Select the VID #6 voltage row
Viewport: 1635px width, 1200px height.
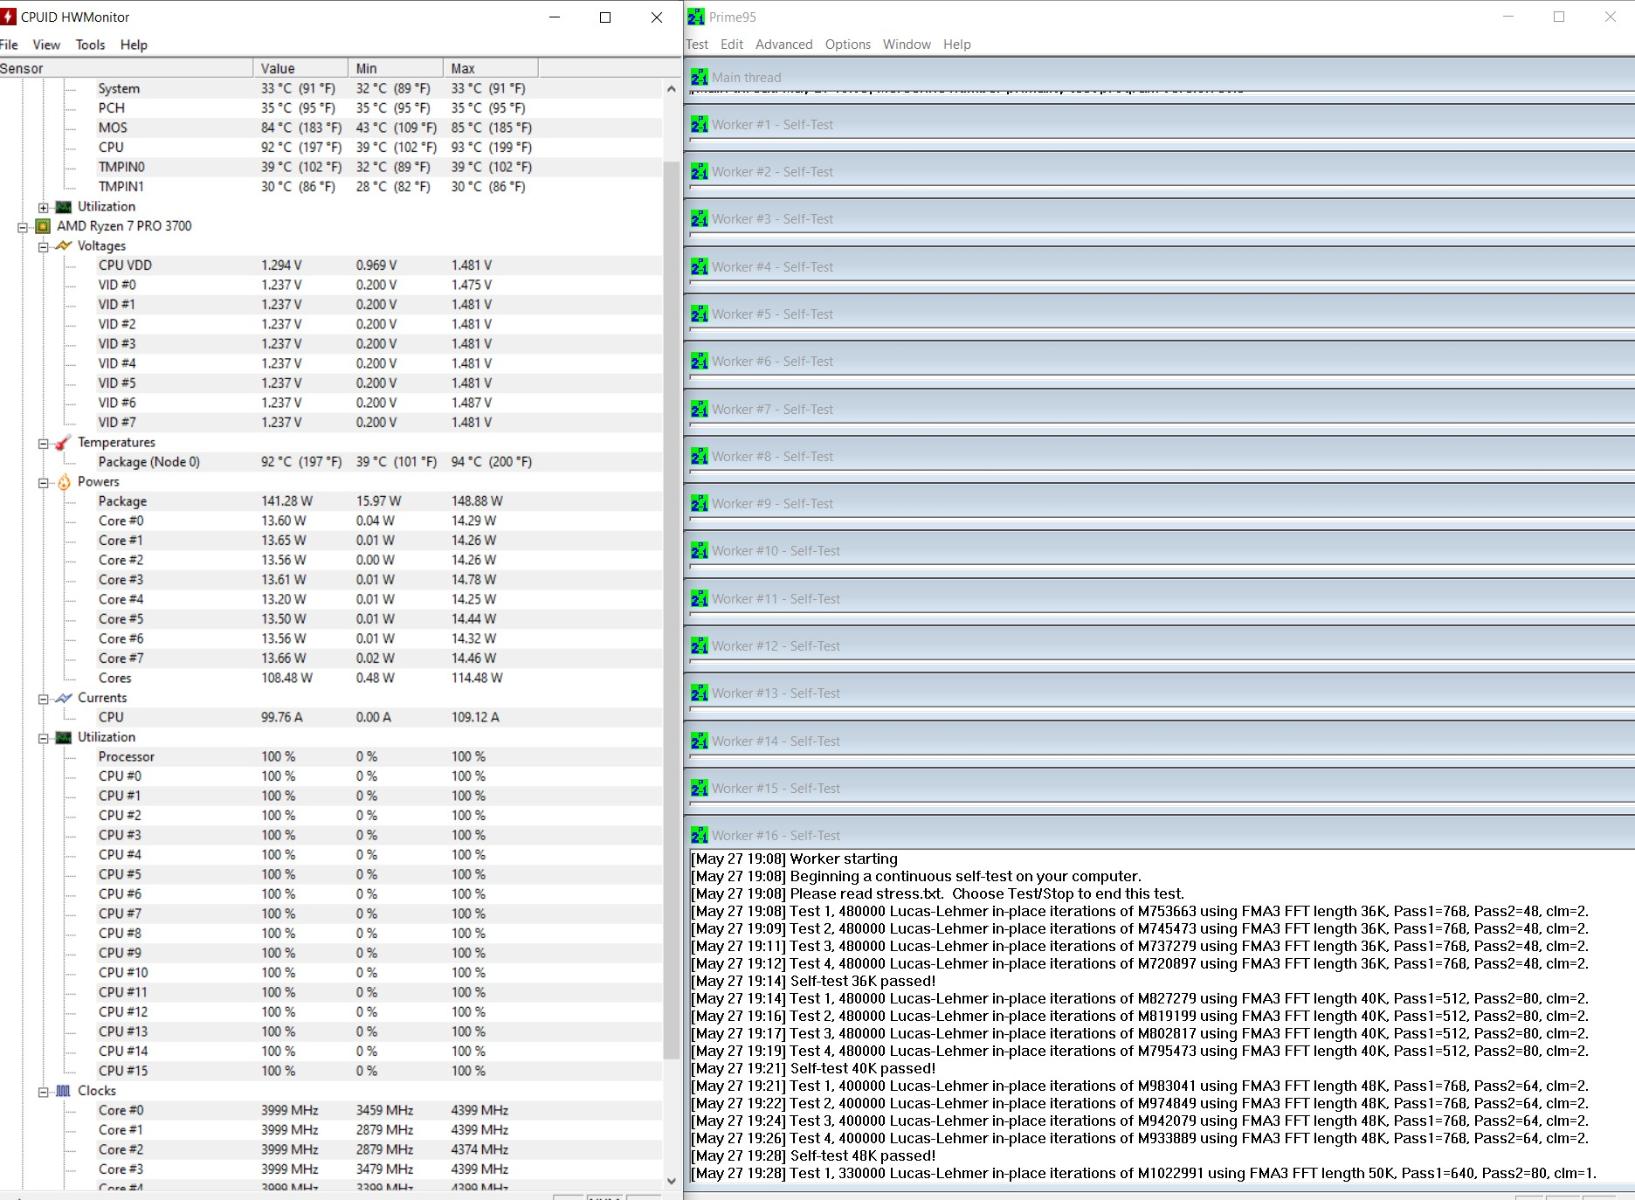point(331,403)
